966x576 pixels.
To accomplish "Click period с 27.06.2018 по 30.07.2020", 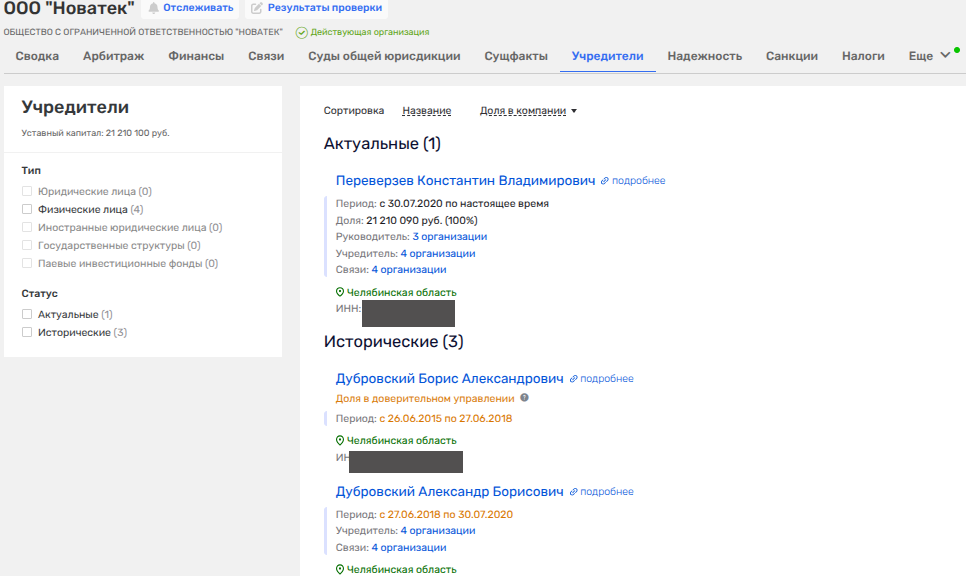I will [446, 514].
